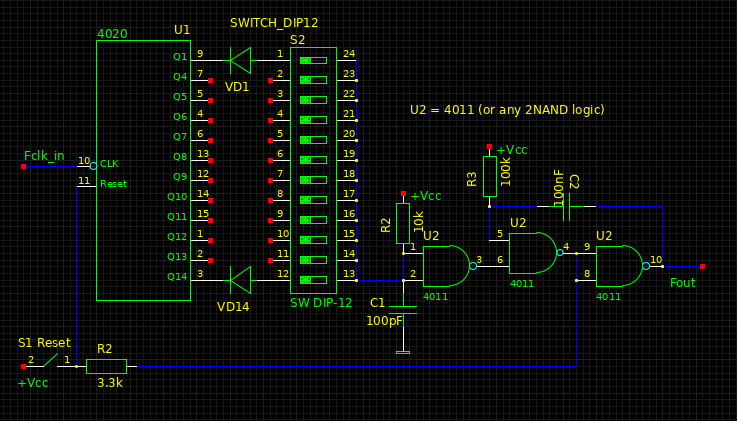Select the NAND gate with inputs 5 and 6

pos(531,253)
